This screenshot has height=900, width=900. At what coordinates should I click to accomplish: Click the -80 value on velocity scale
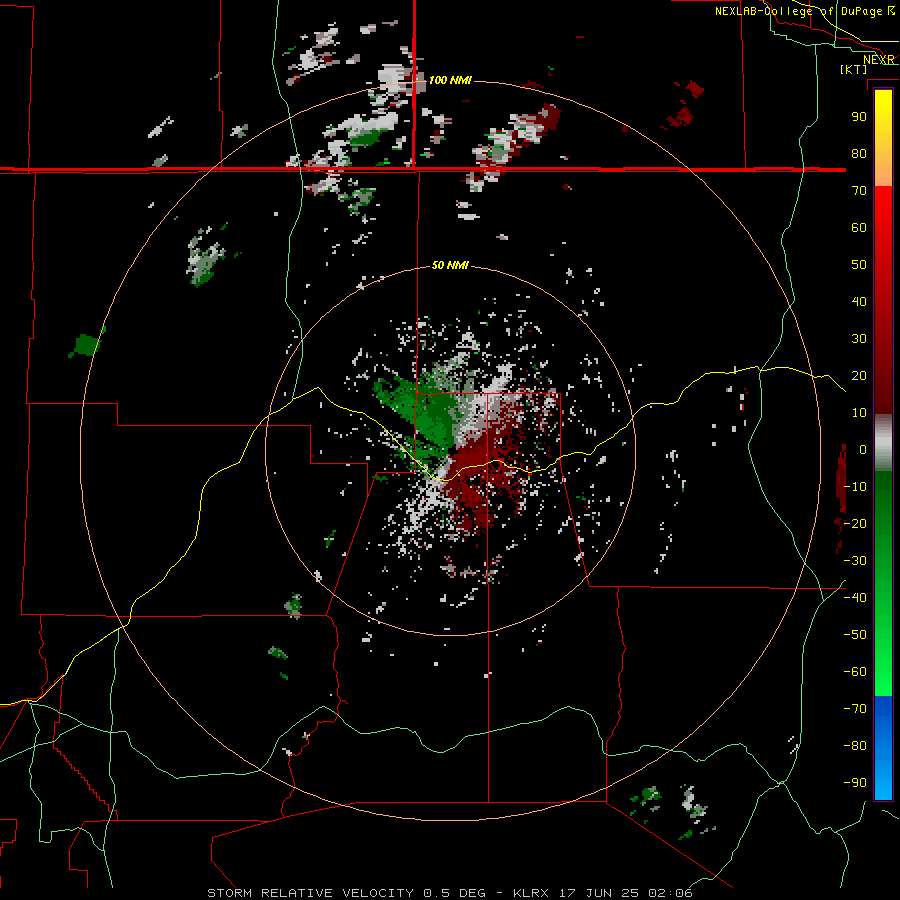[856, 746]
